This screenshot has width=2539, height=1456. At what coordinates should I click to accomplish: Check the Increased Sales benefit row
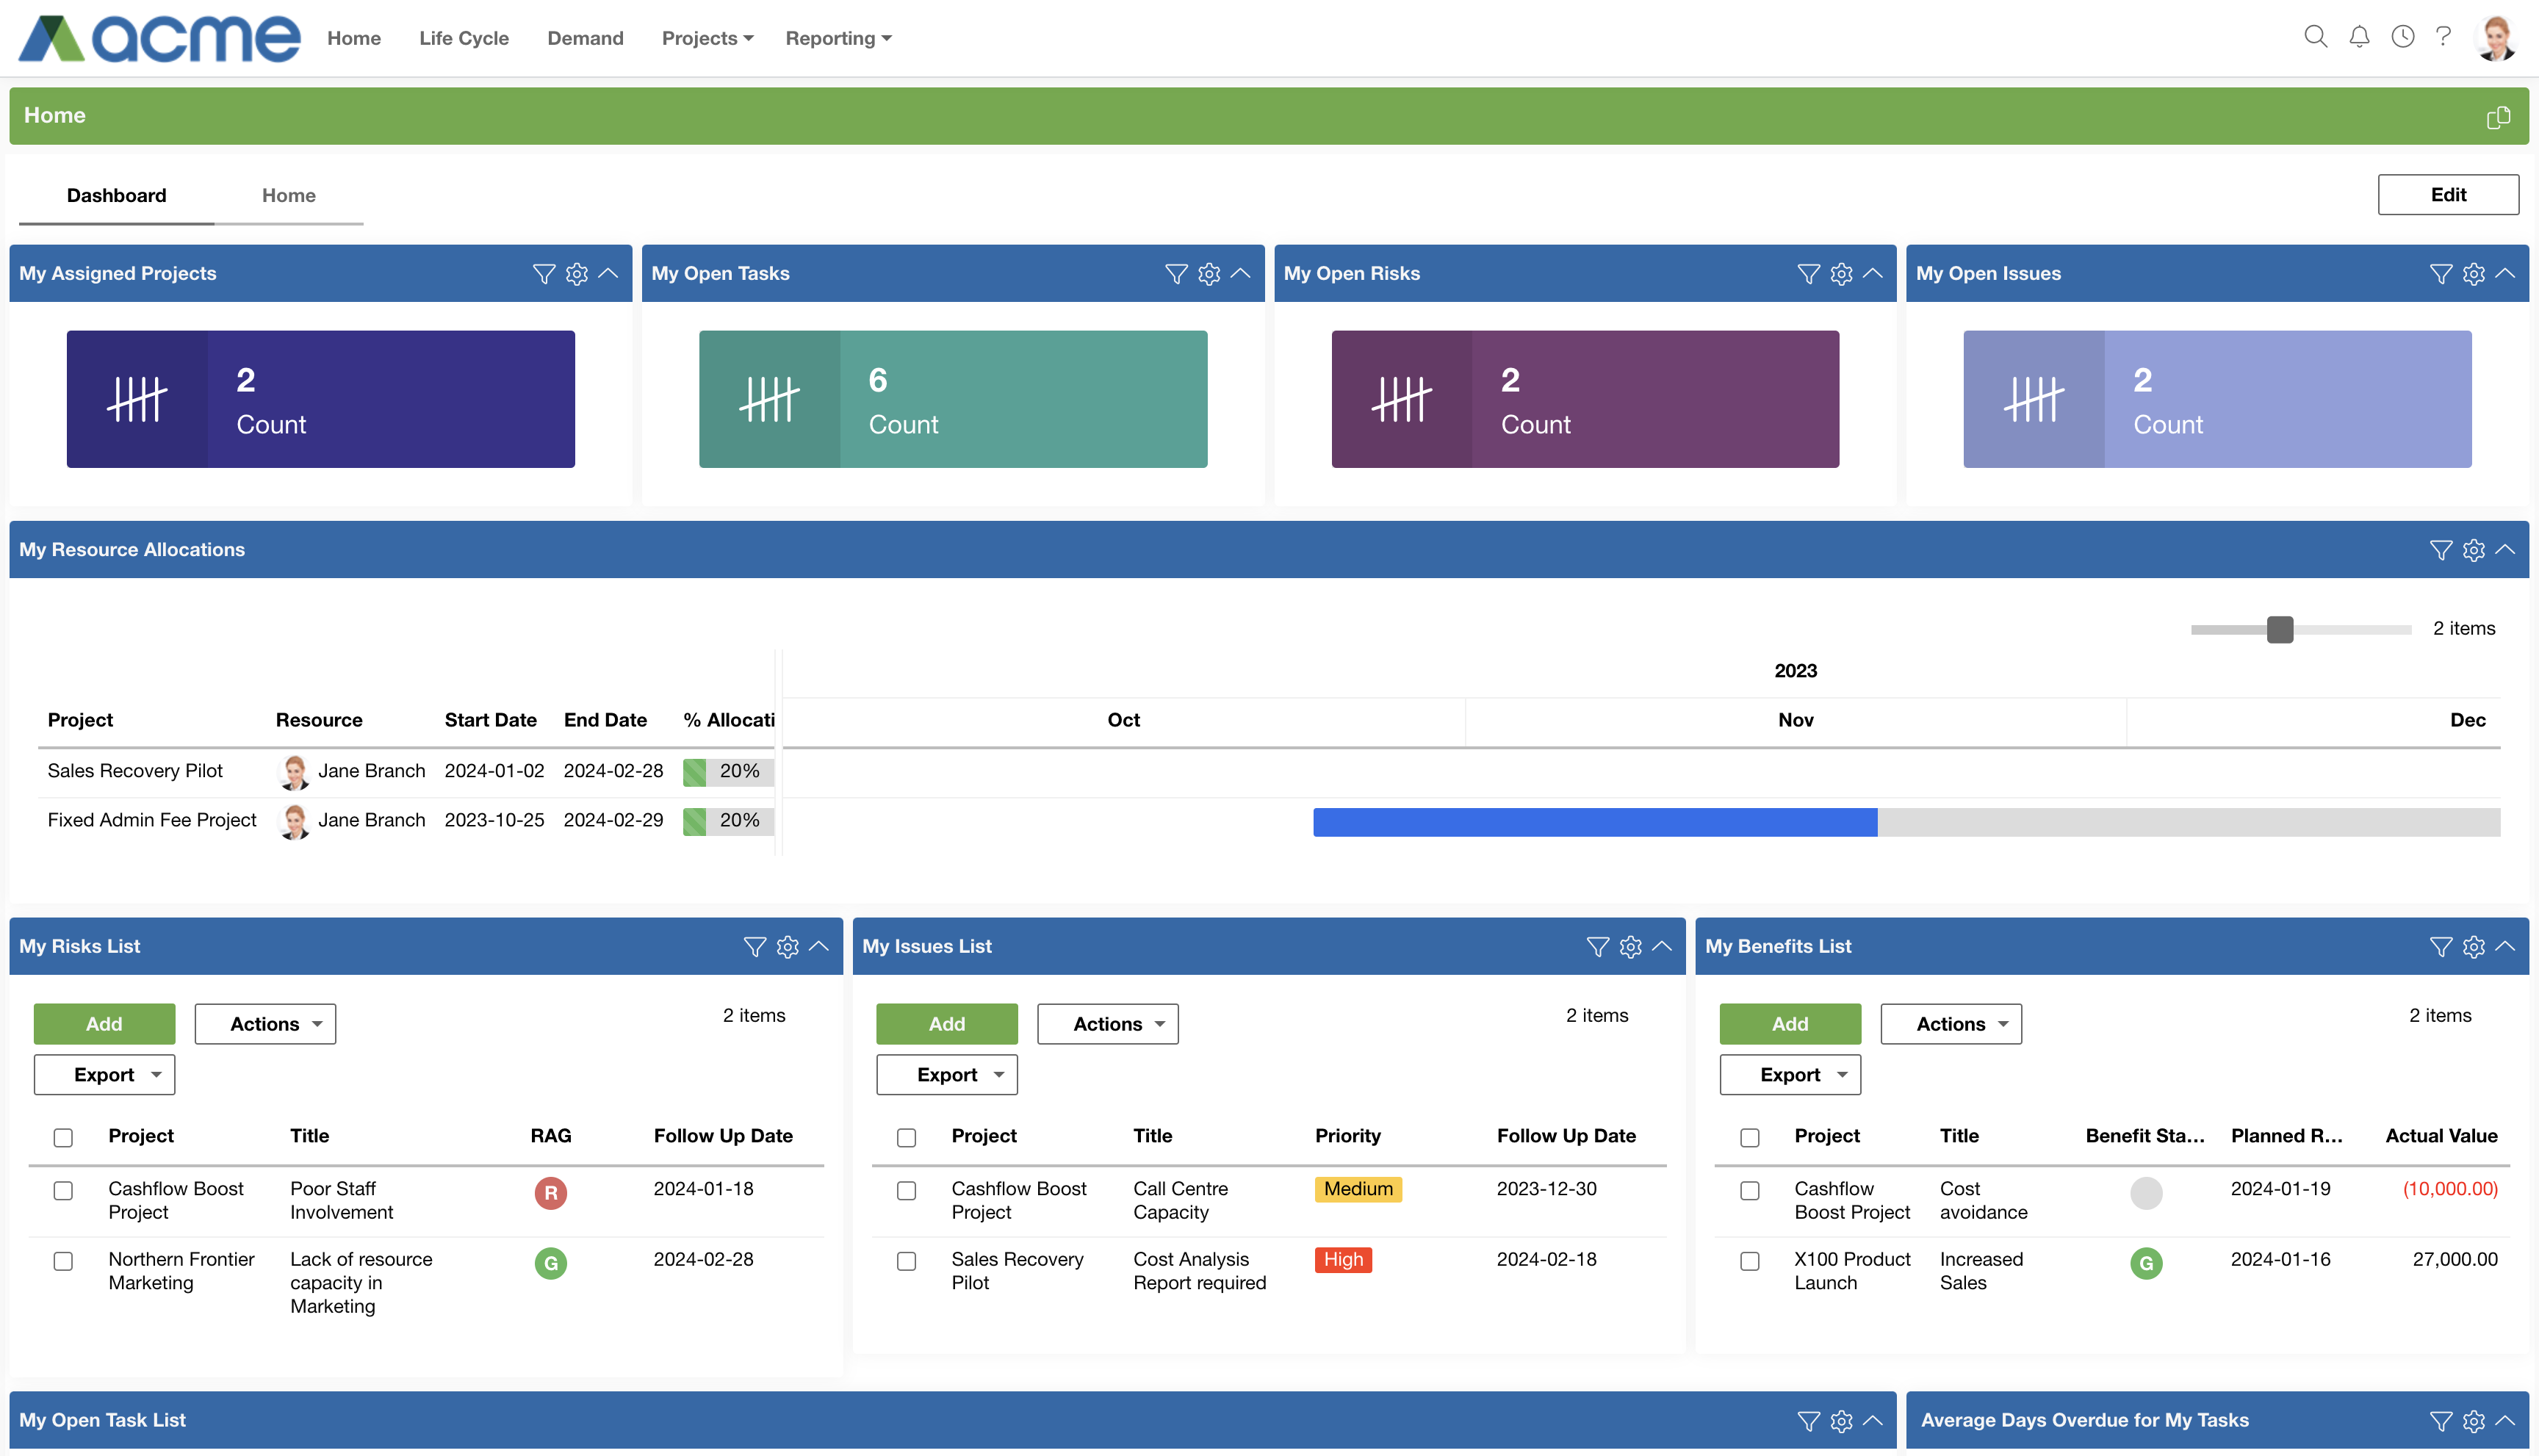click(x=1749, y=1262)
